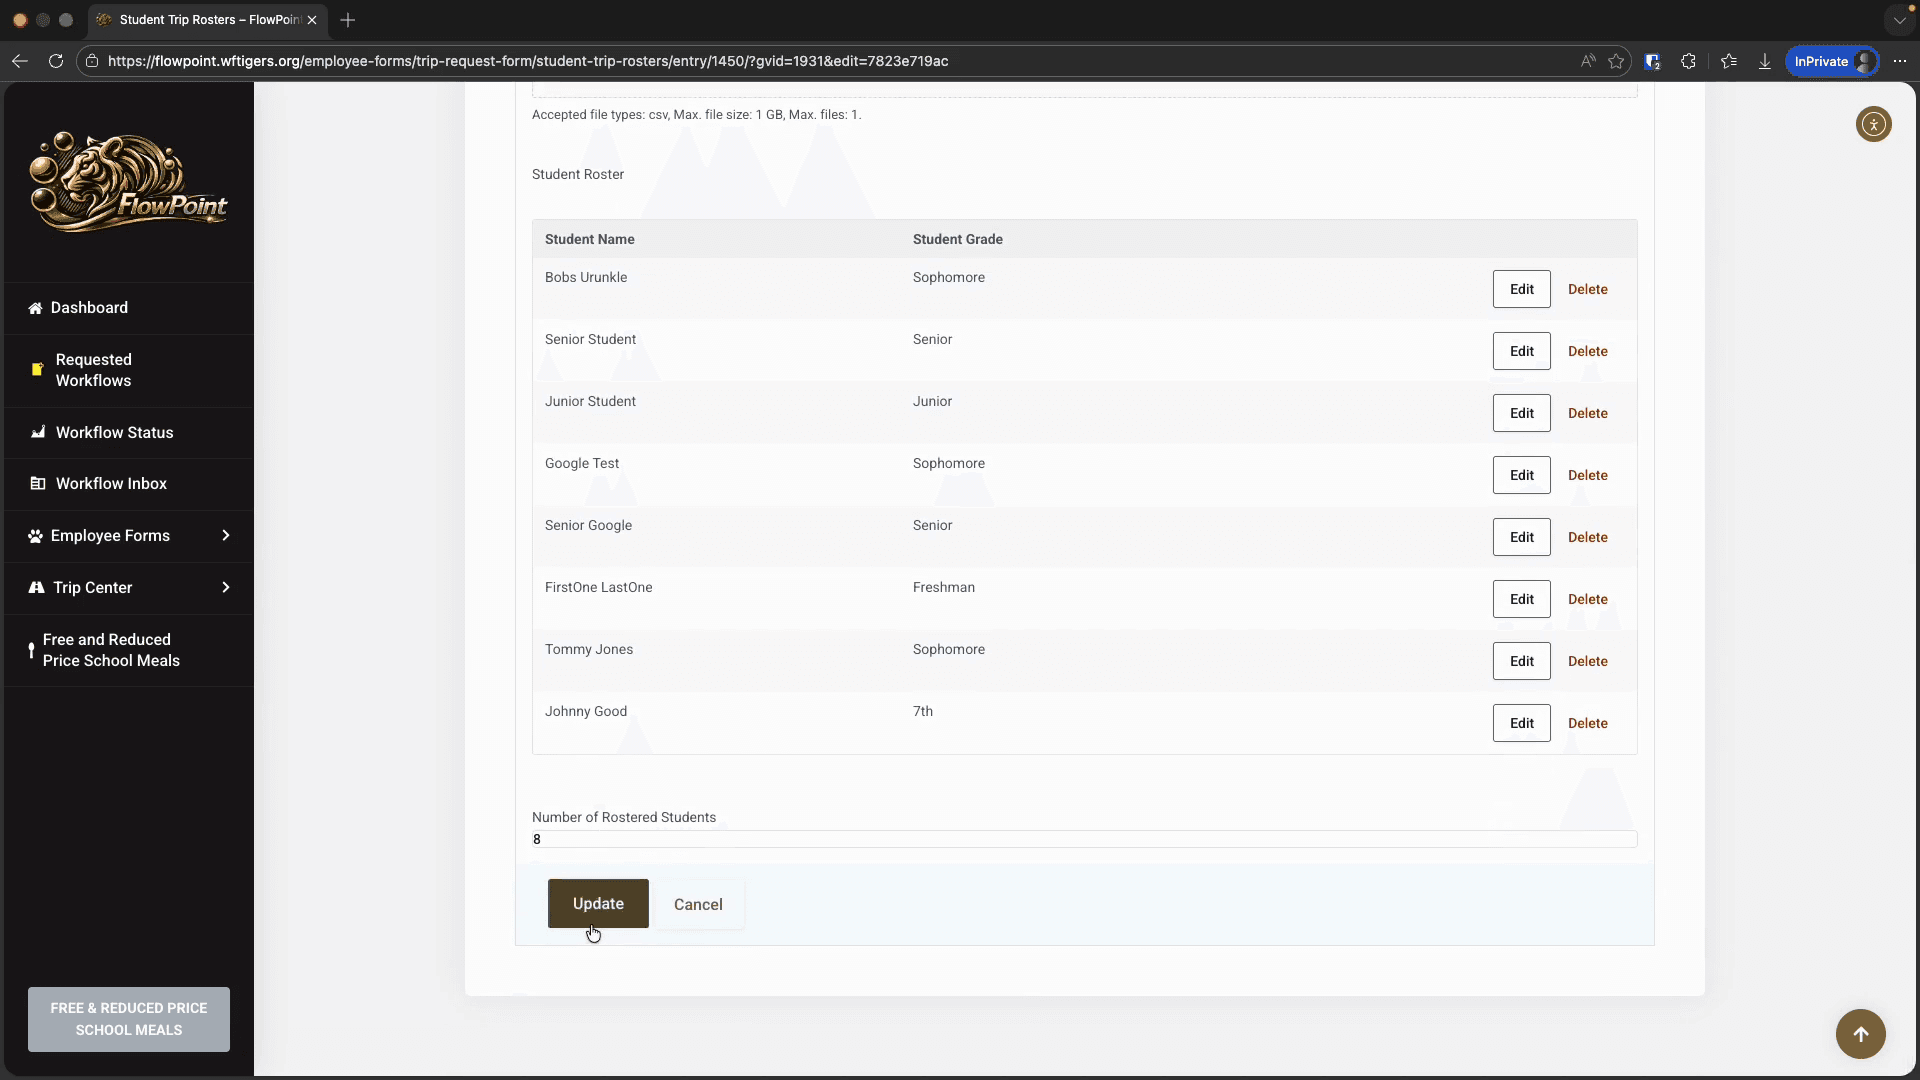Edit the Google Test row
Viewport: 1920px width, 1080px height.
pyautogui.click(x=1521, y=475)
